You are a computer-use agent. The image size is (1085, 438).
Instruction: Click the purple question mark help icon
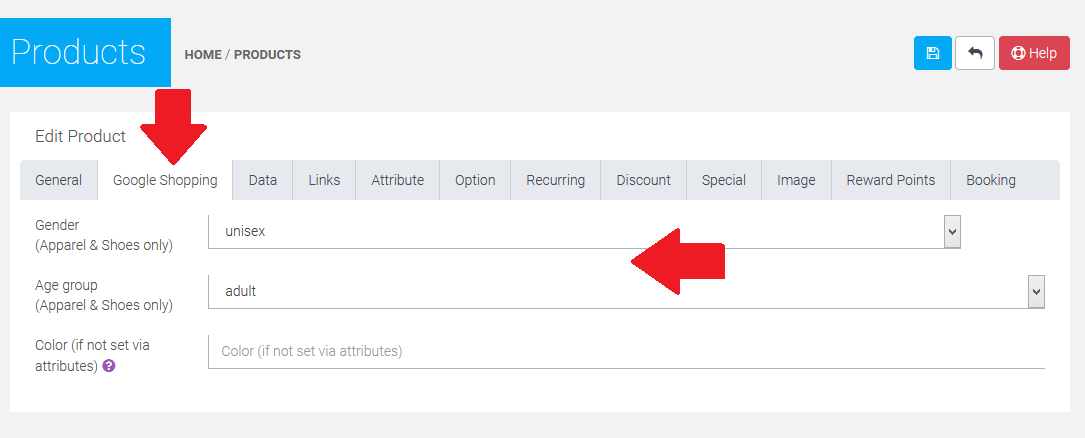coord(109,366)
